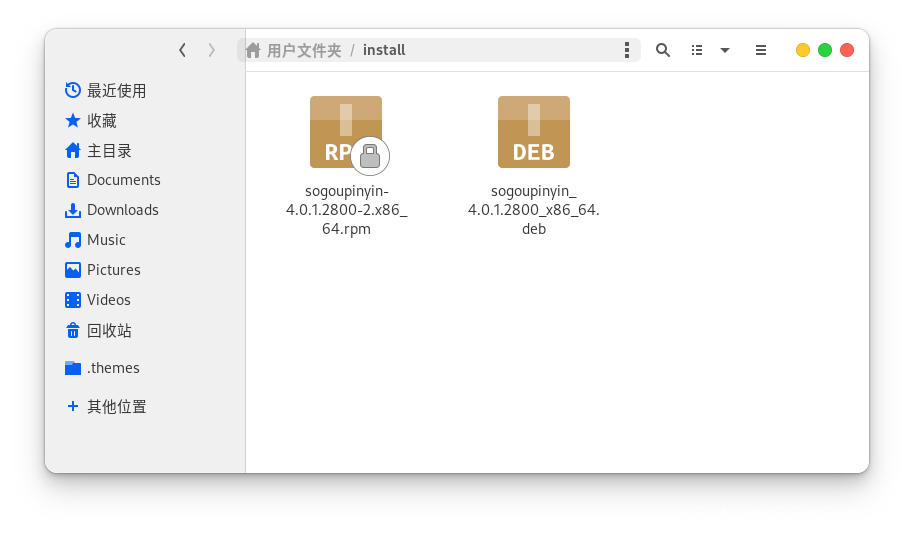The width and height of the screenshot is (914, 534).
Task: Click the install path segment
Action: pos(384,50)
